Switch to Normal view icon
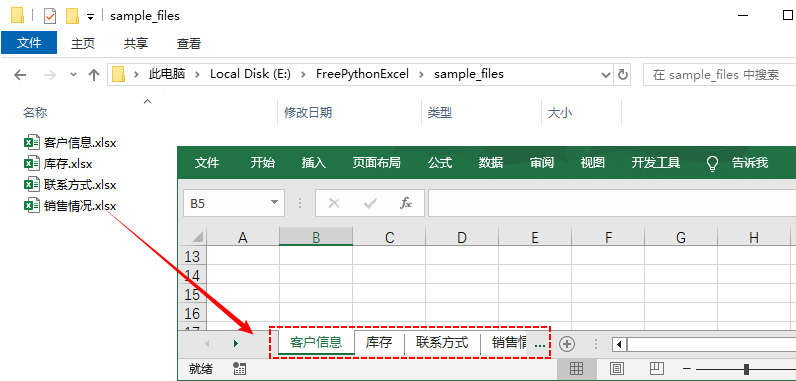This screenshot has height=381, width=796. 576,369
